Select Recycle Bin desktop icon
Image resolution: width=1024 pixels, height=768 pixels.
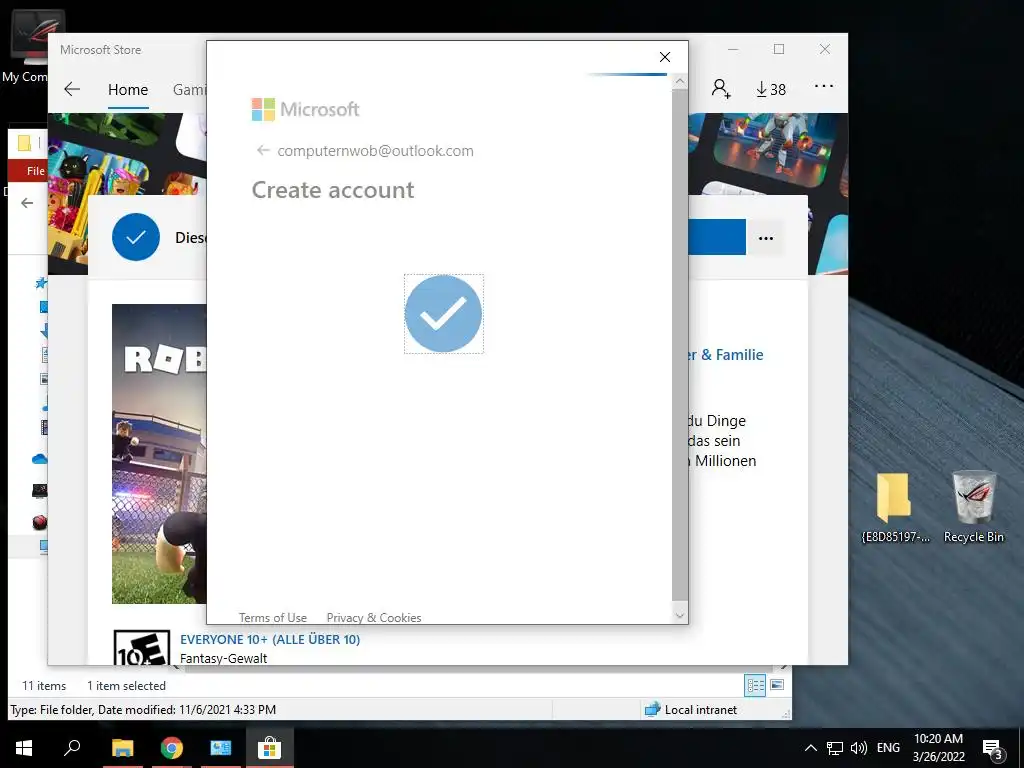974,507
